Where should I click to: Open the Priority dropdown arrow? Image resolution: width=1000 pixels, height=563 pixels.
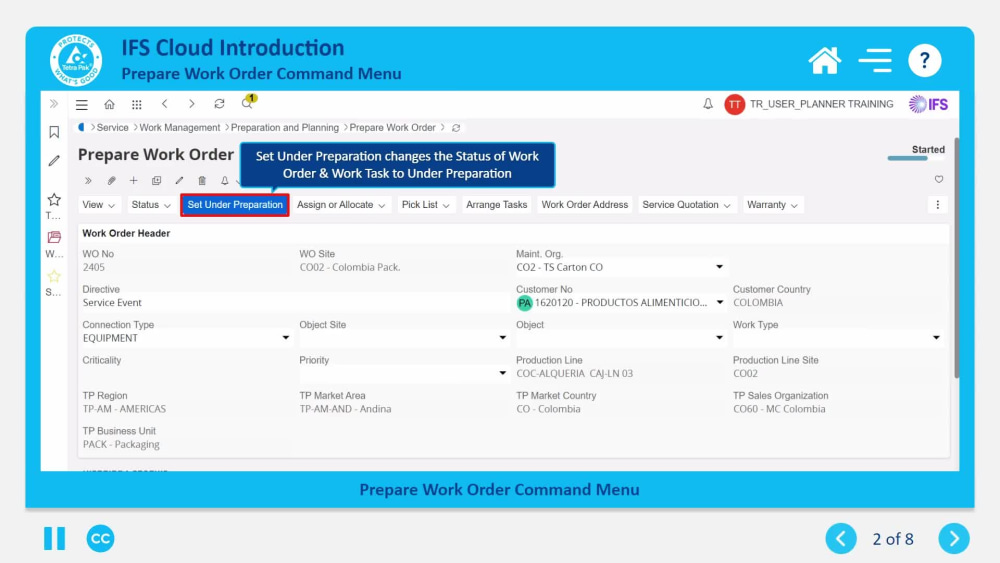click(x=503, y=373)
